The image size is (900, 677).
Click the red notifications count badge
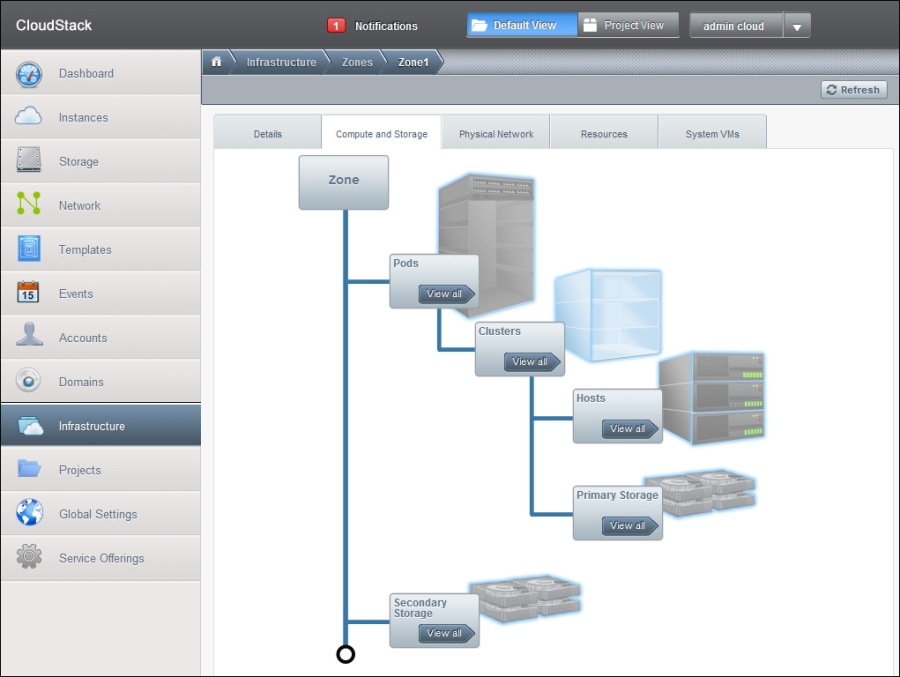coord(336,26)
